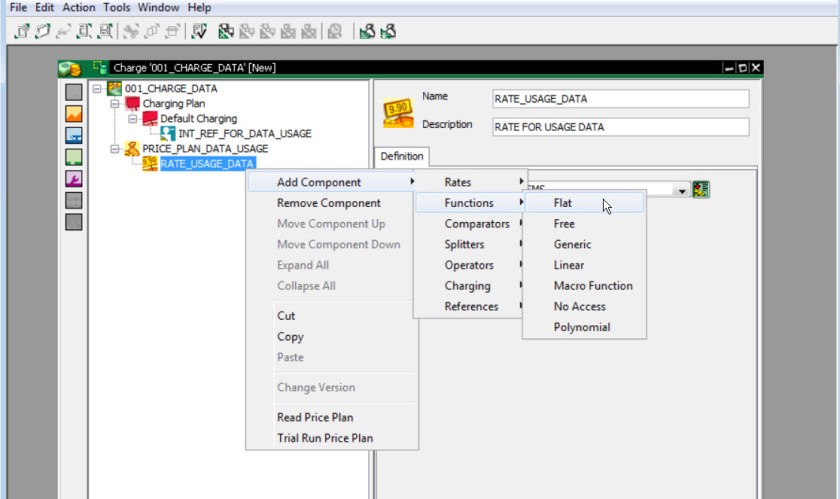Click the green board icon in the sidebar
The height and width of the screenshot is (499, 840).
pos(74,157)
